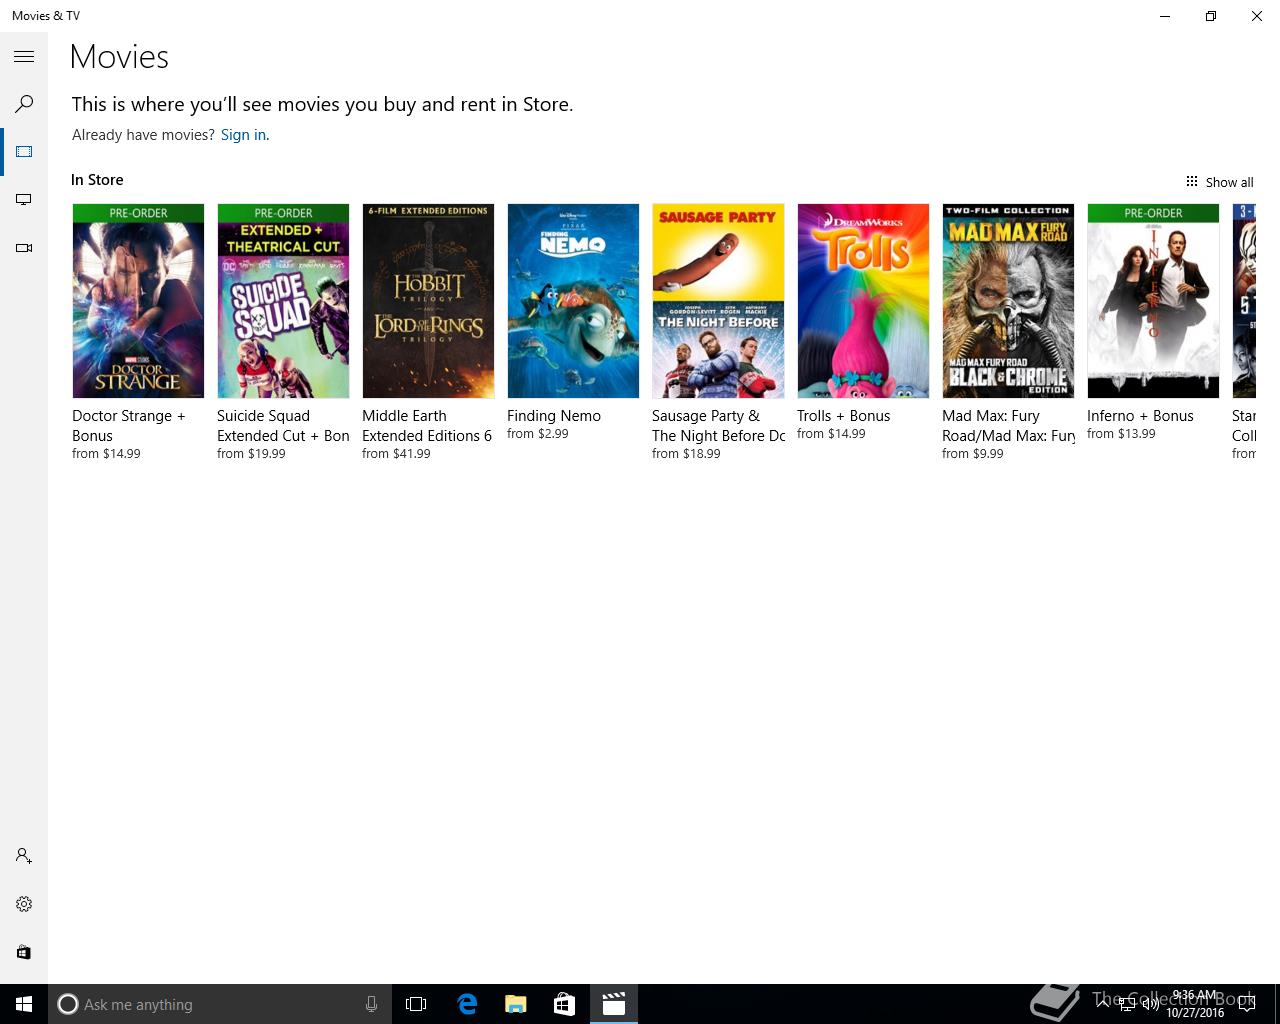Open the Windows Start menu
Screen dimensions: 1280x1024
click(x=24, y=1004)
